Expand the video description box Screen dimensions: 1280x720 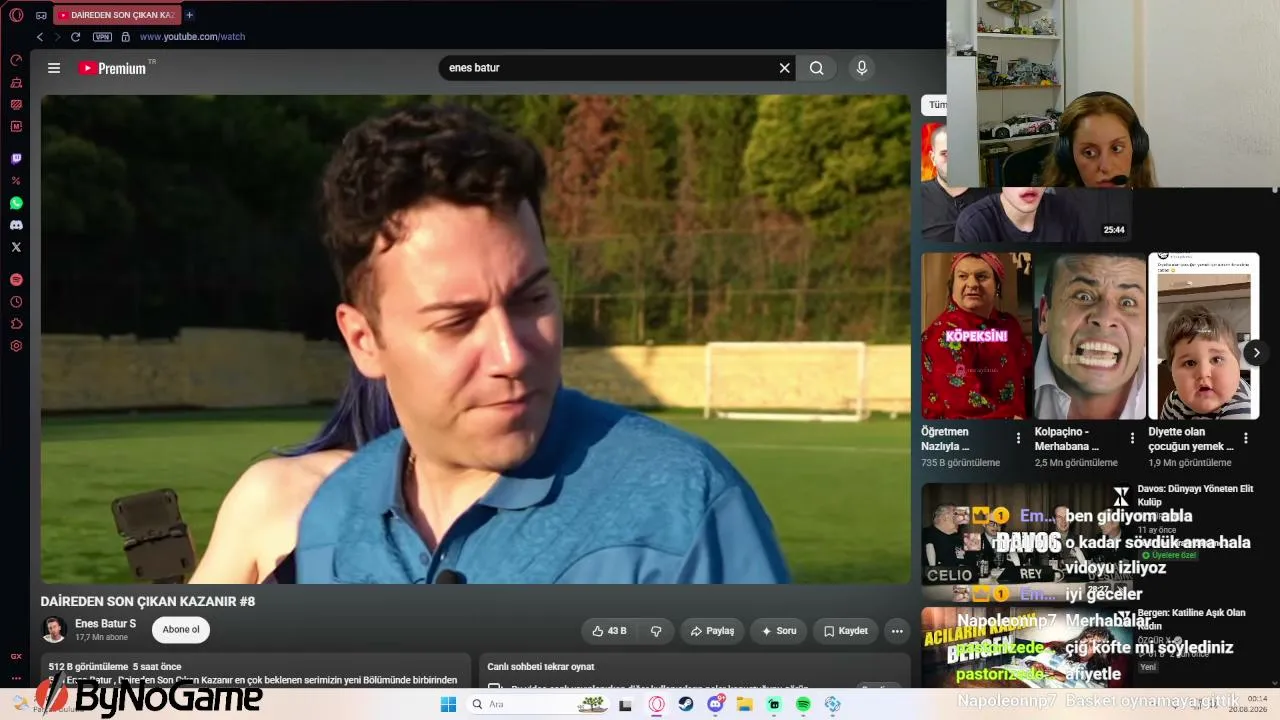tap(258, 671)
